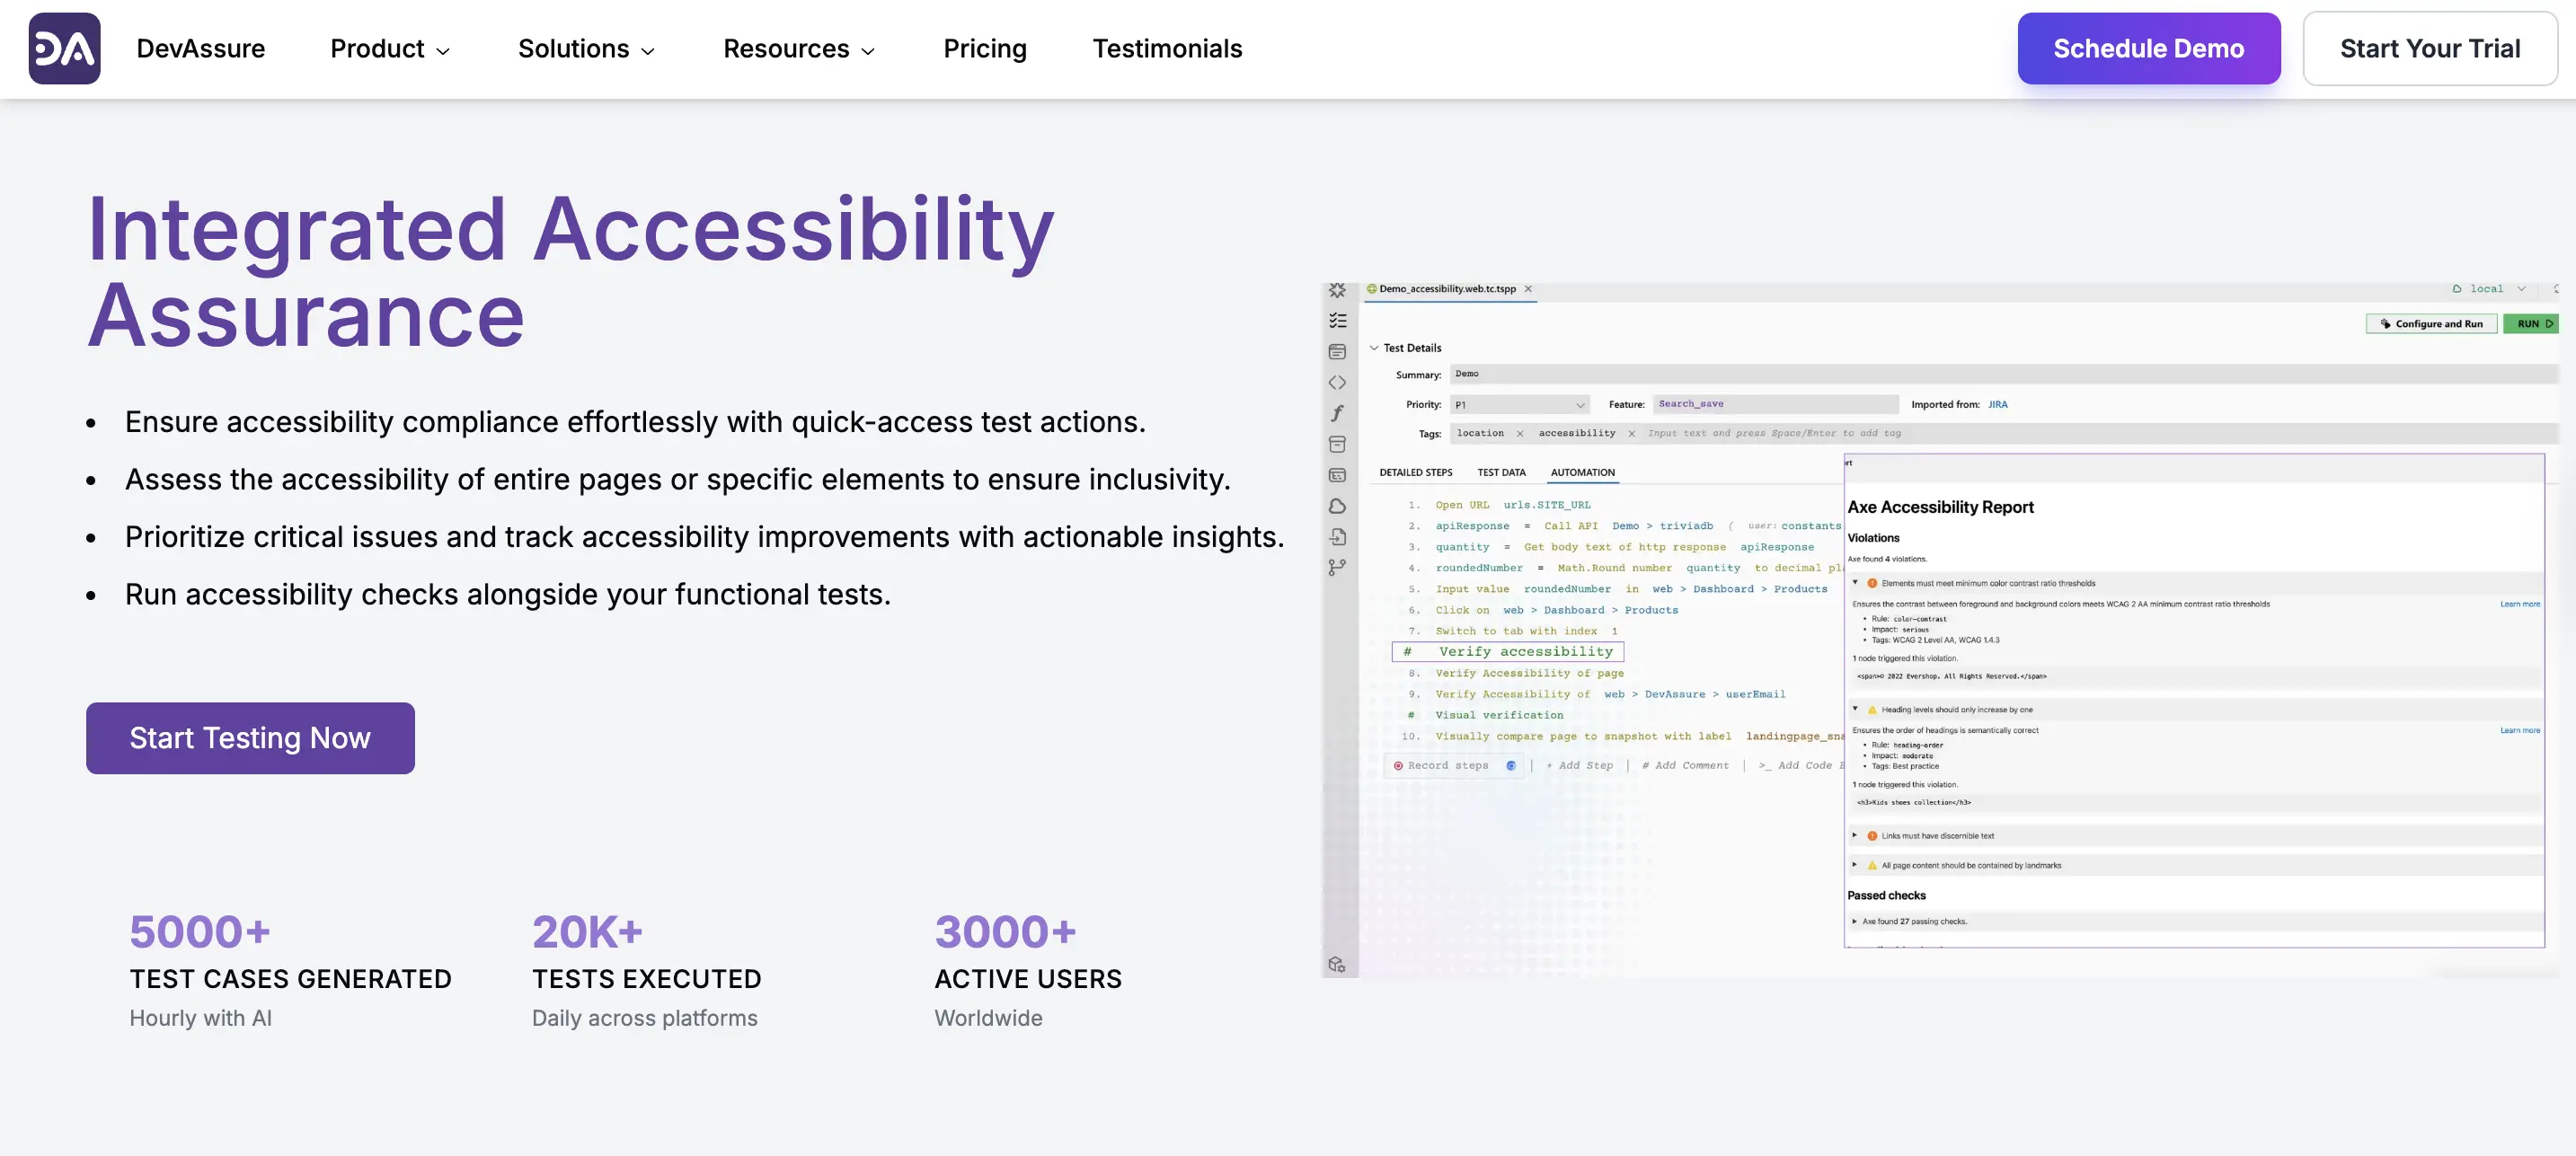Image resolution: width=2576 pixels, height=1156 pixels.
Task: Click the import/export sidebar icon
Action: tap(1337, 537)
